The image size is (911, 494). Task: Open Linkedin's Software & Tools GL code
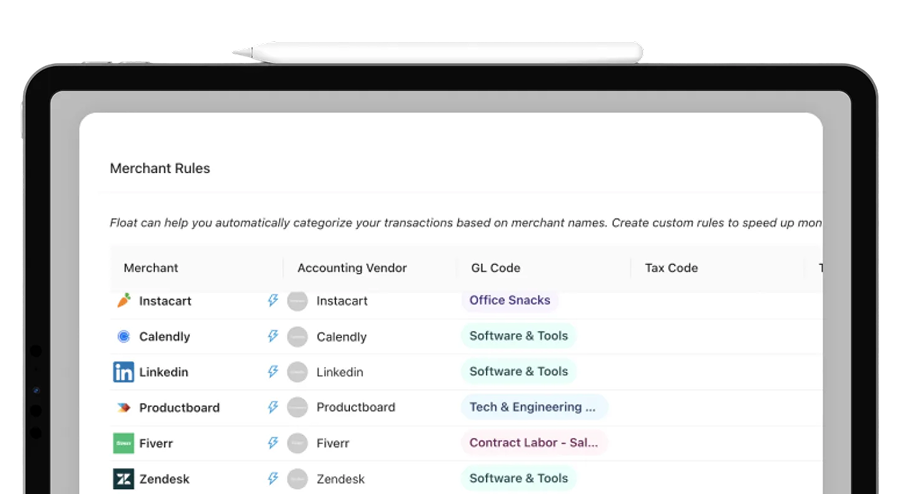coord(518,371)
